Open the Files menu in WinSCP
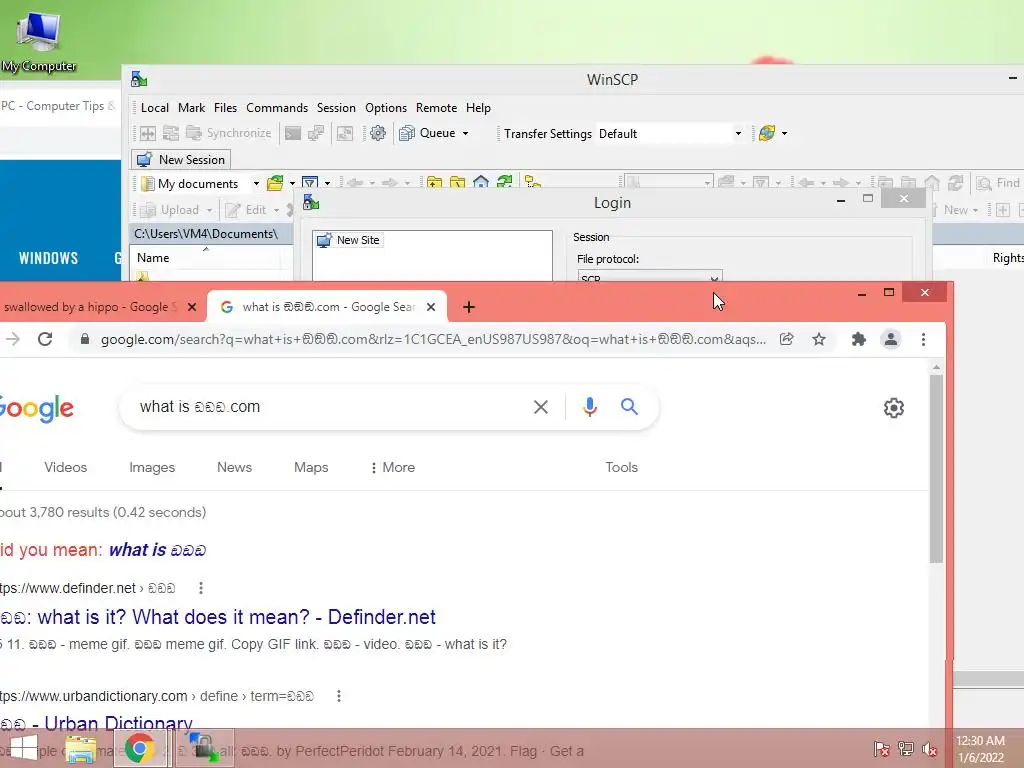 [x=225, y=108]
